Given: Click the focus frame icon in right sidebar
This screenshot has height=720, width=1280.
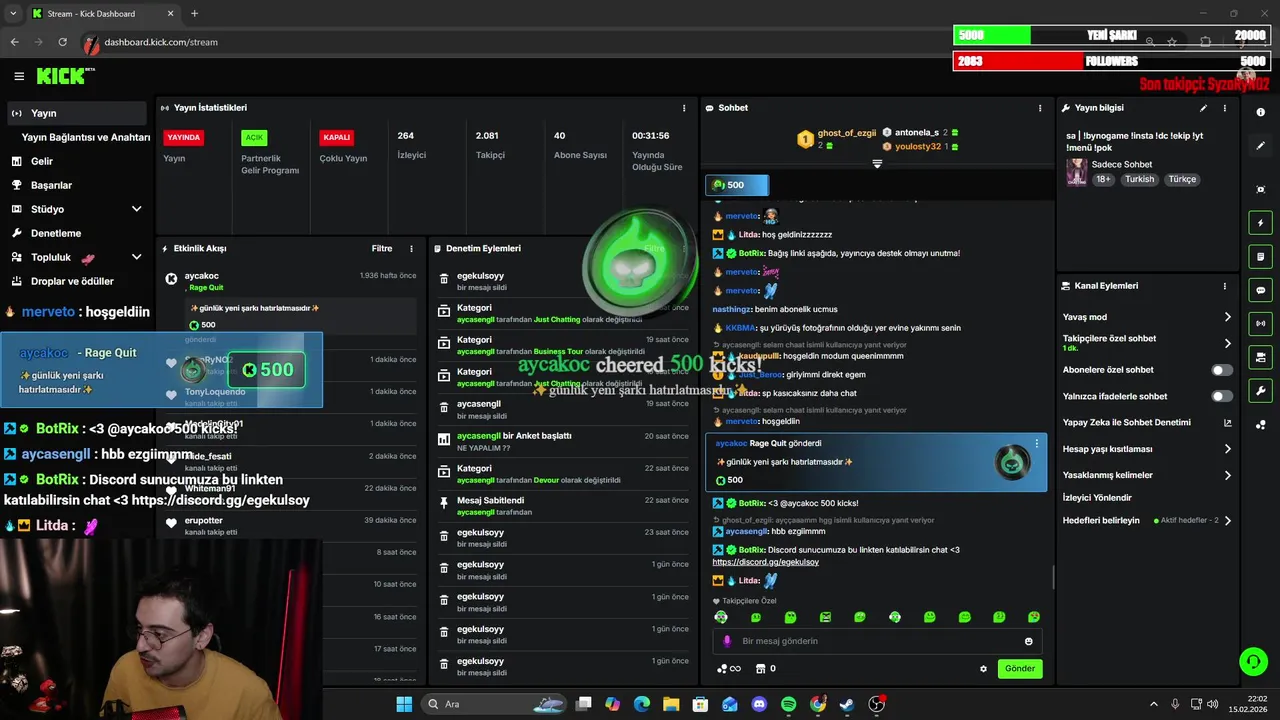Looking at the screenshot, I should pyautogui.click(x=1260, y=190).
